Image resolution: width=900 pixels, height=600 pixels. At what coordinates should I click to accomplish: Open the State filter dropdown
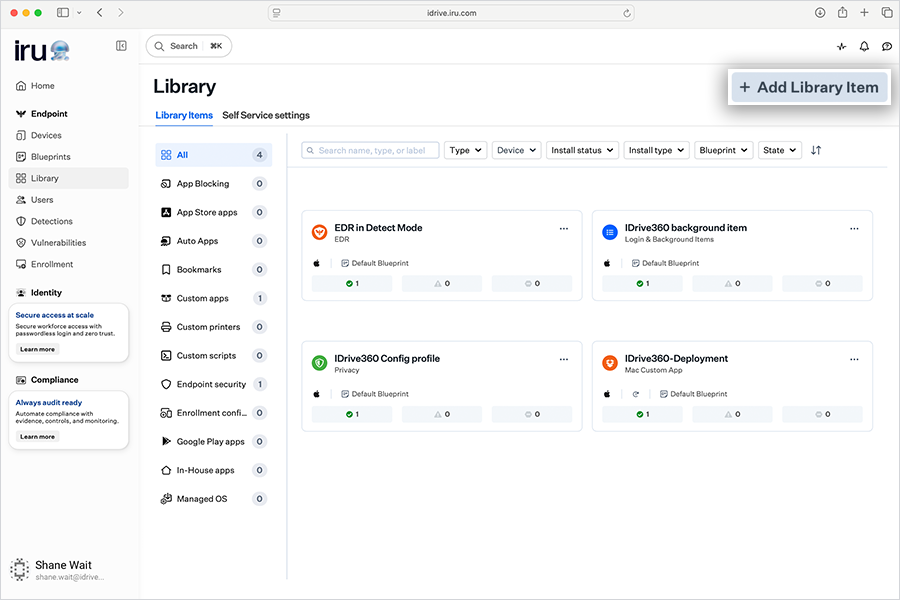coord(779,150)
